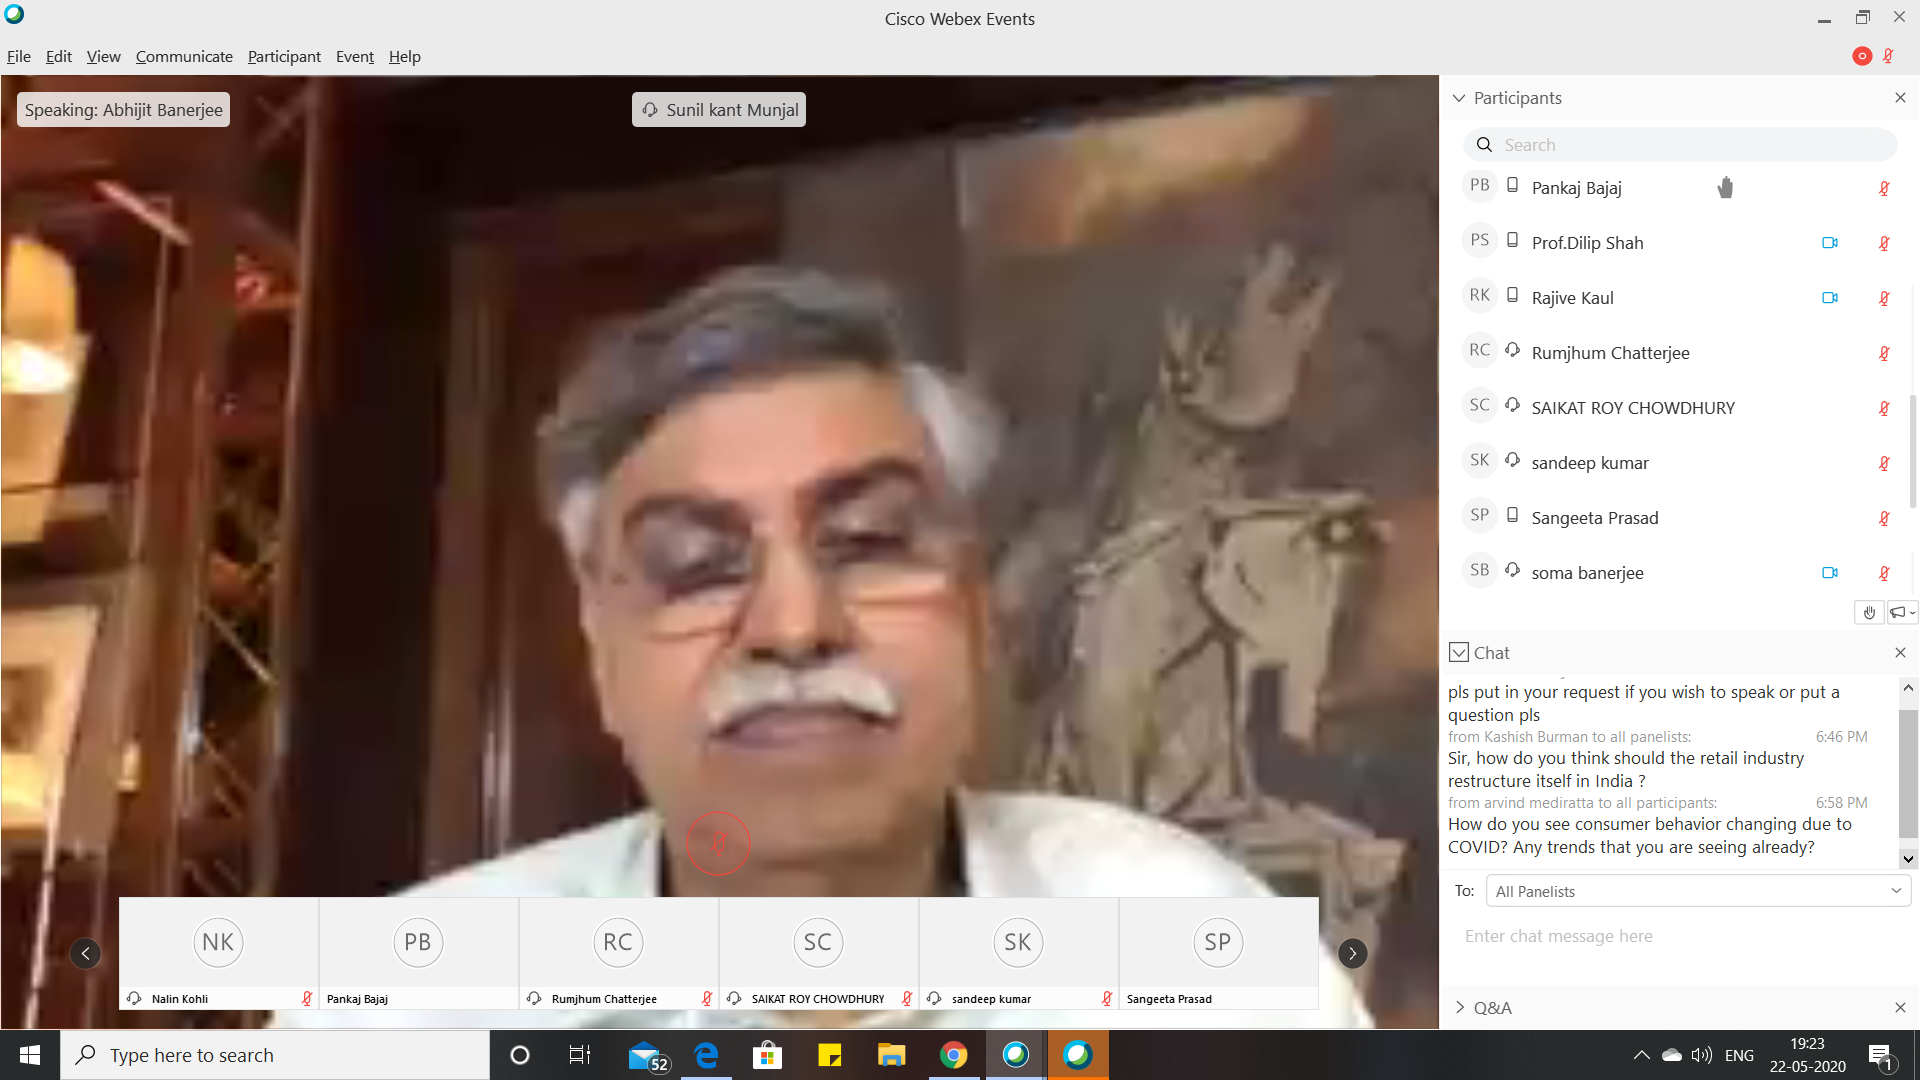The image size is (1920, 1080).
Task: Collapse the Participants panel chevron
Action: pos(1459,98)
